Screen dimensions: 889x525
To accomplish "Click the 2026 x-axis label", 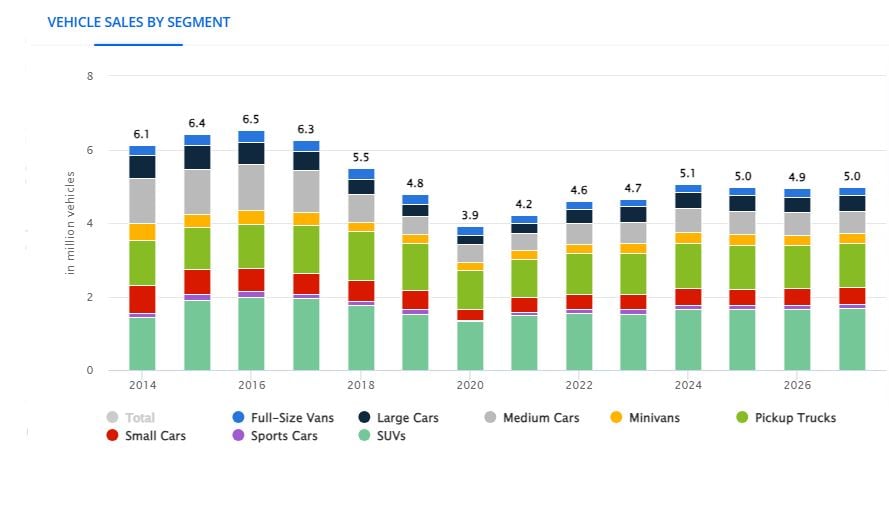I will [797, 386].
